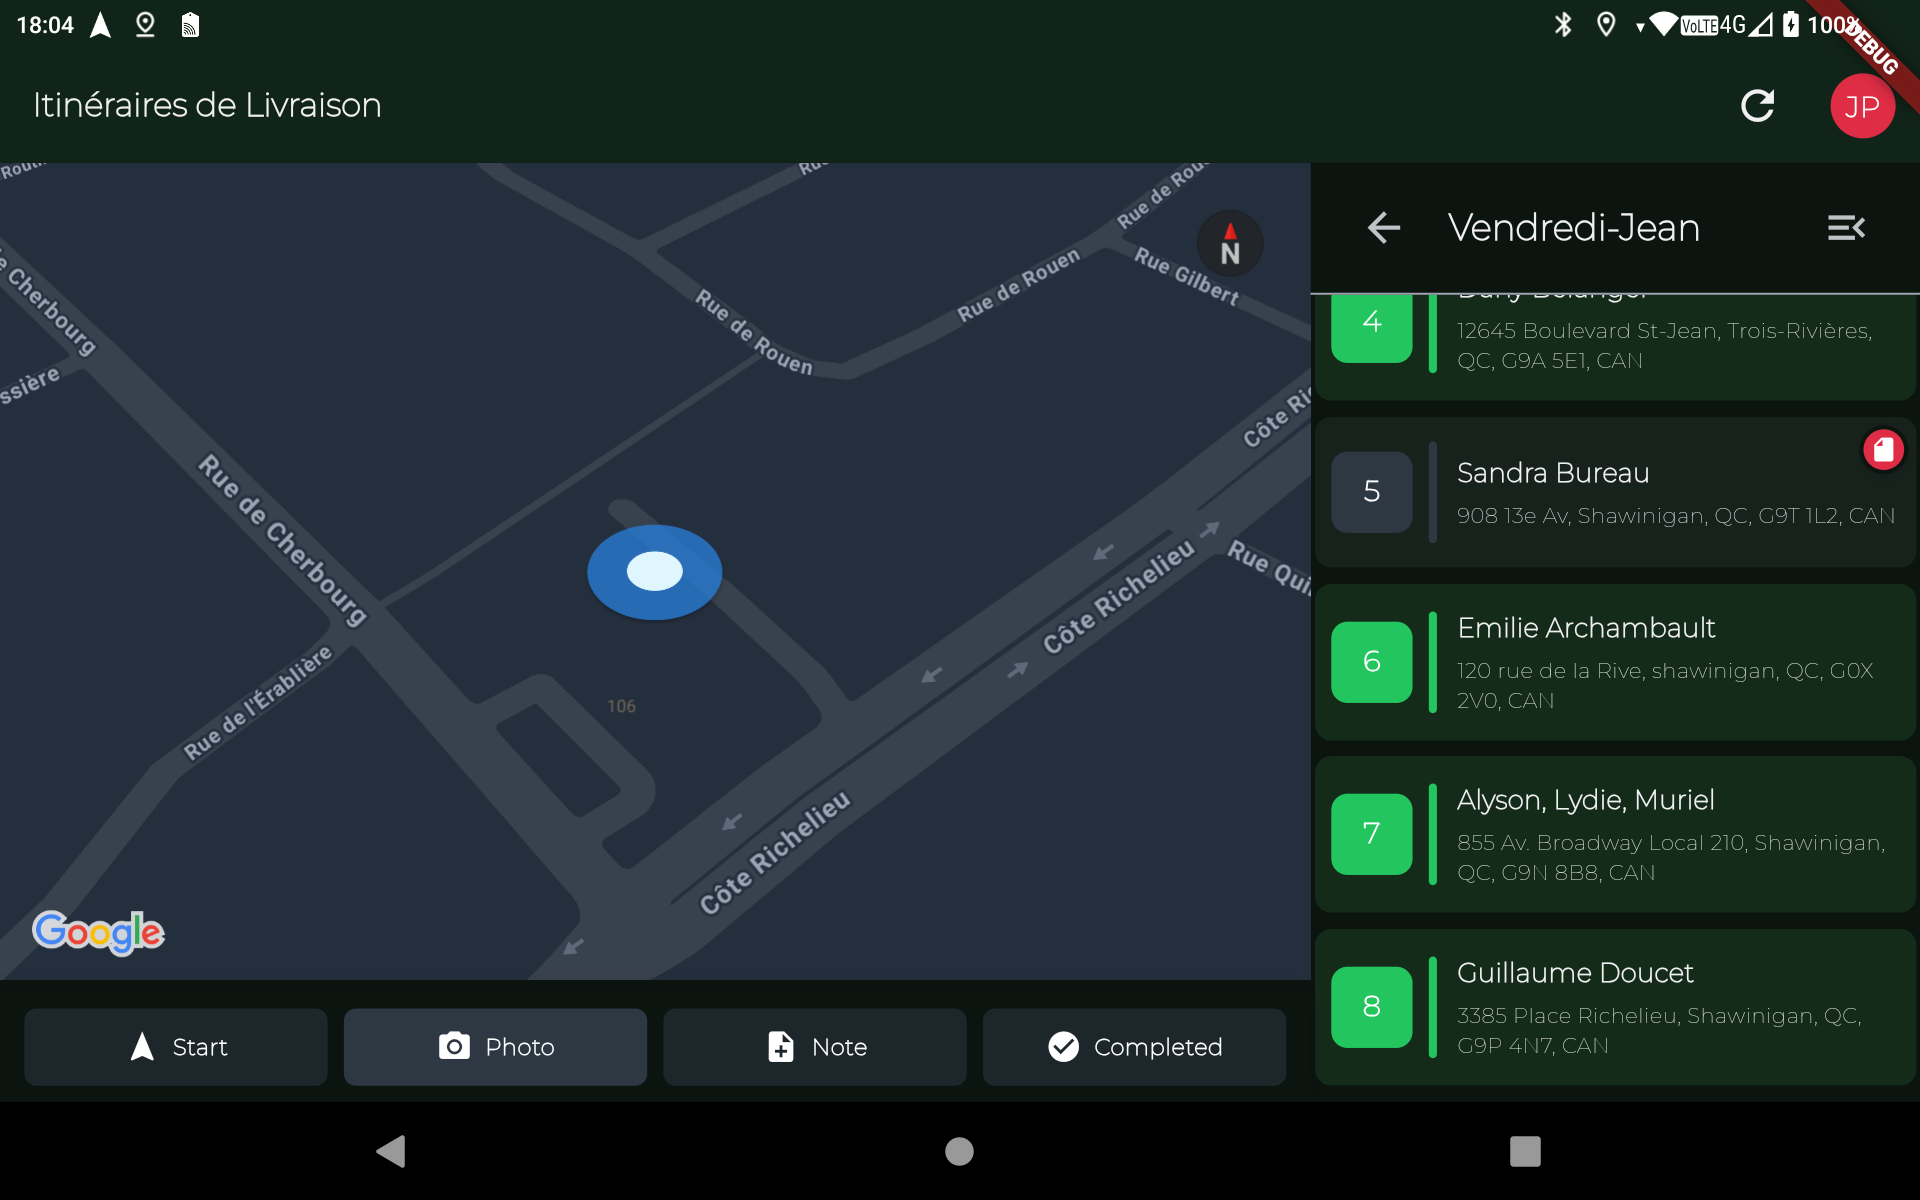
Task: Tap the grey number 5 stop badge
Action: (1371, 492)
